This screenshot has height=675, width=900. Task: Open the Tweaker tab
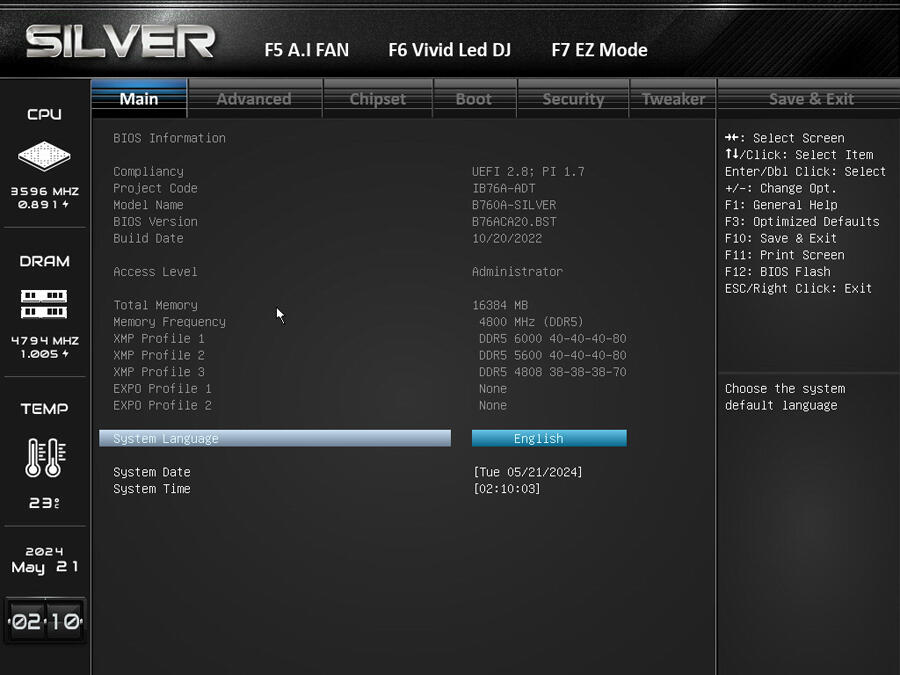(673, 99)
